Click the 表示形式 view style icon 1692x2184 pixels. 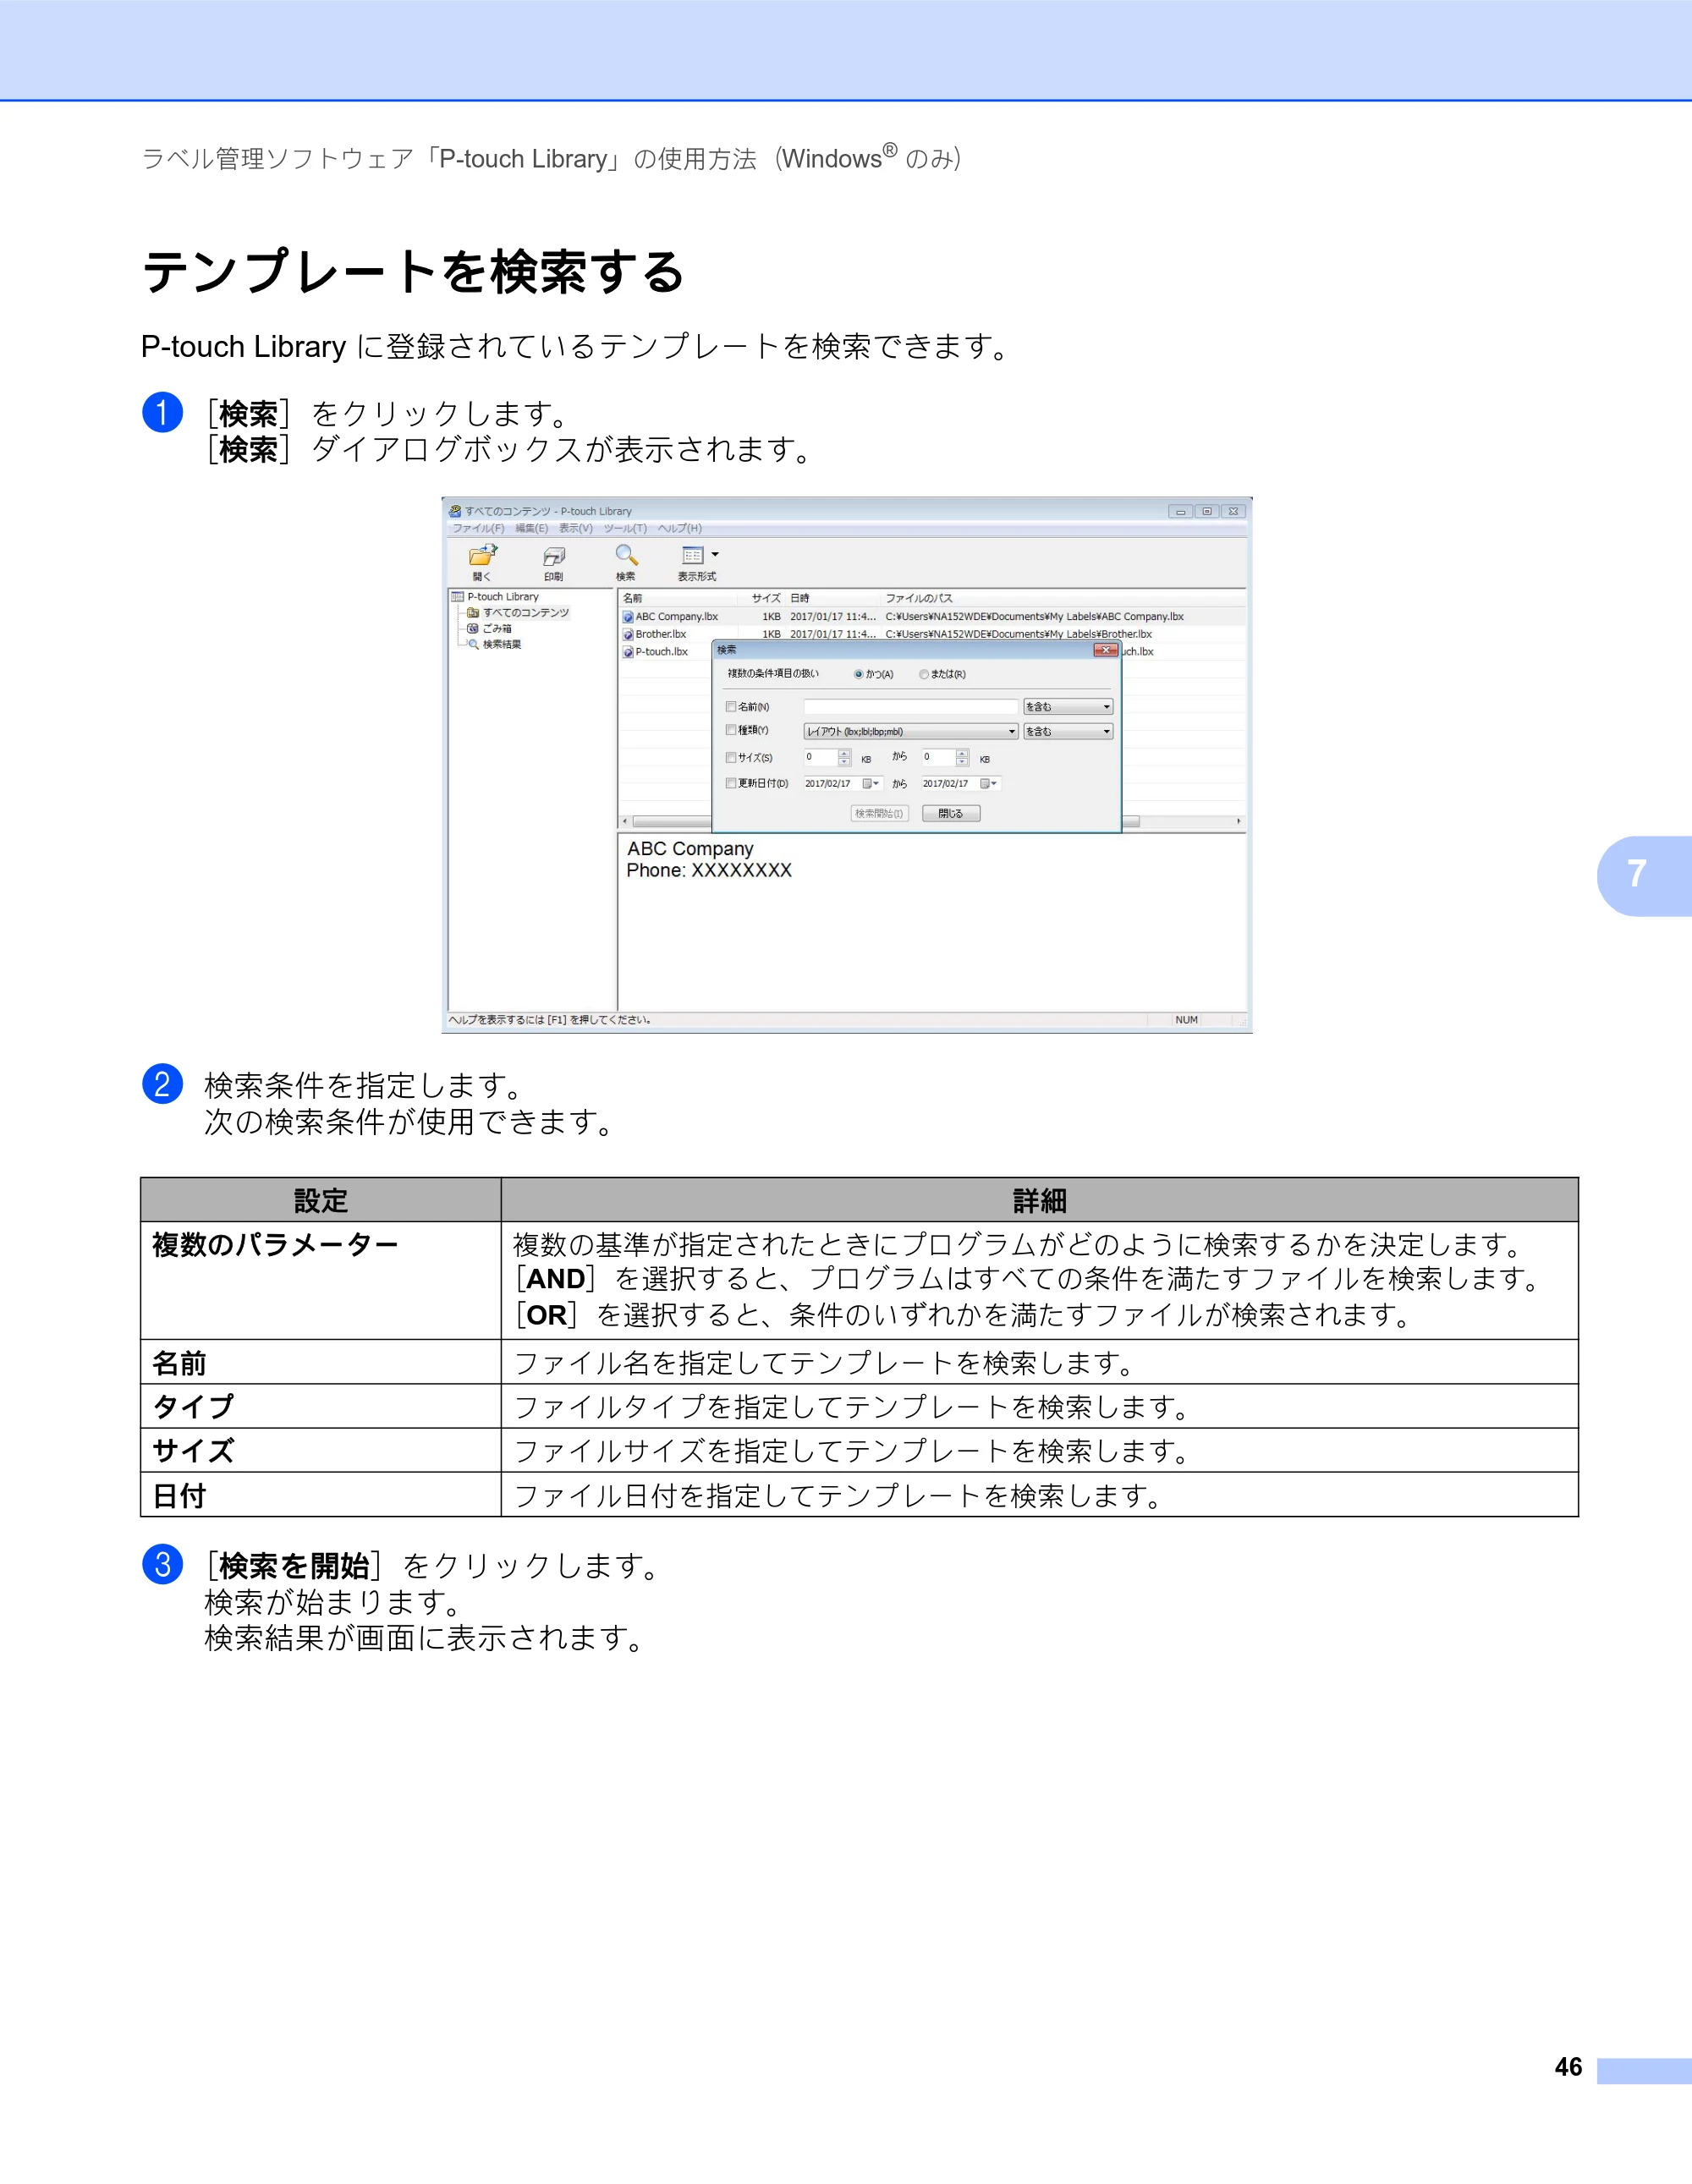click(x=693, y=555)
